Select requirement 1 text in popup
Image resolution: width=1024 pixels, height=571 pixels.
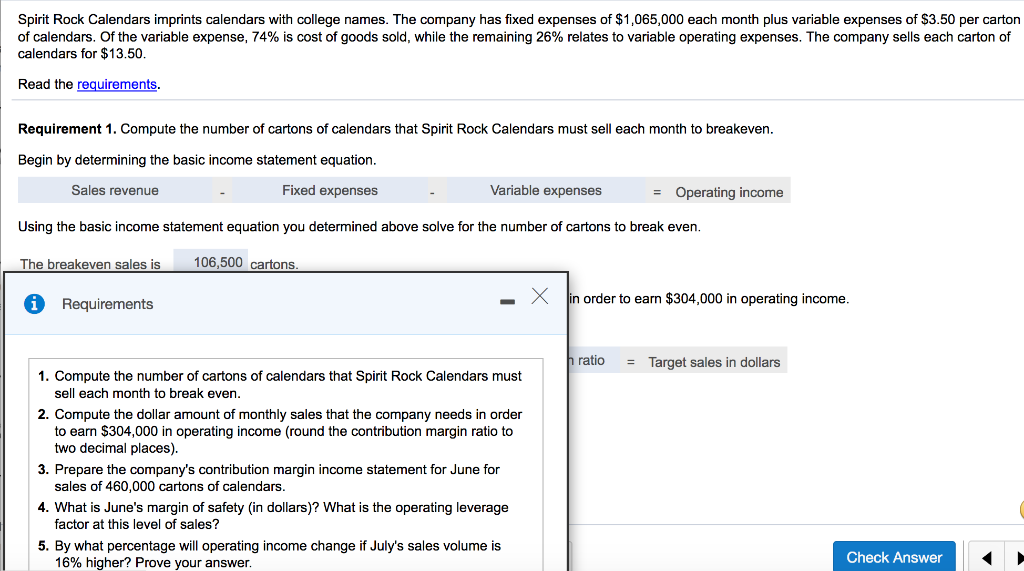coord(288,385)
